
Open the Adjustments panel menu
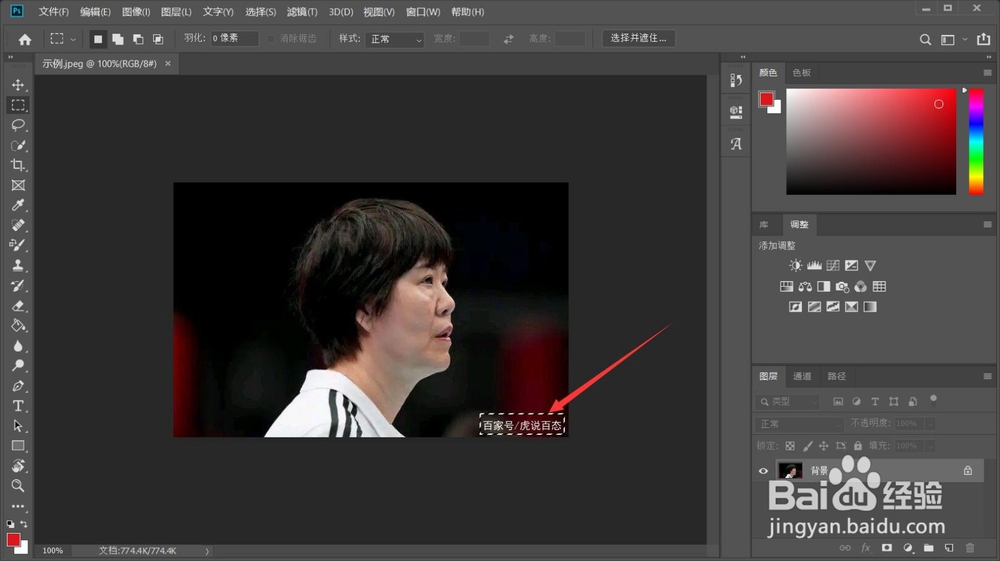click(987, 224)
